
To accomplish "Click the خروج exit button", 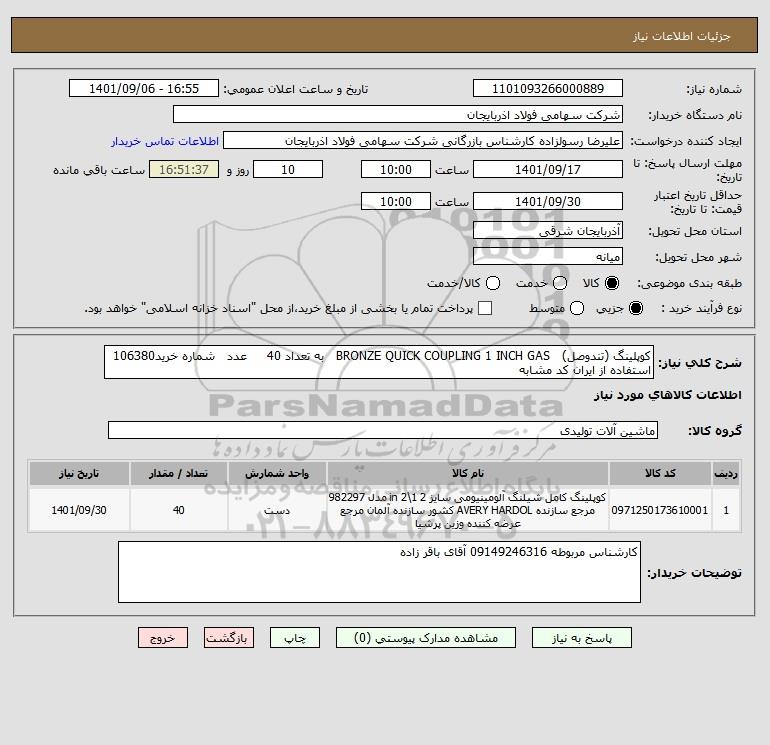I will (x=163, y=637).
